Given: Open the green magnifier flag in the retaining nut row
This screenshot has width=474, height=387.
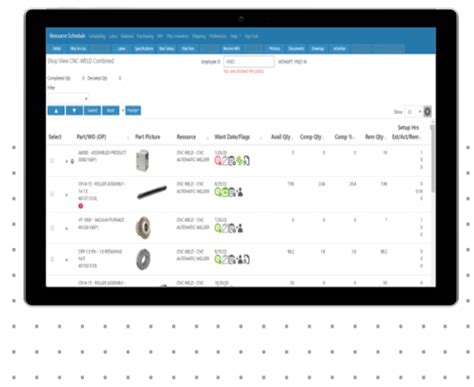Looking at the screenshot, I should pyautogui.click(x=218, y=259).
